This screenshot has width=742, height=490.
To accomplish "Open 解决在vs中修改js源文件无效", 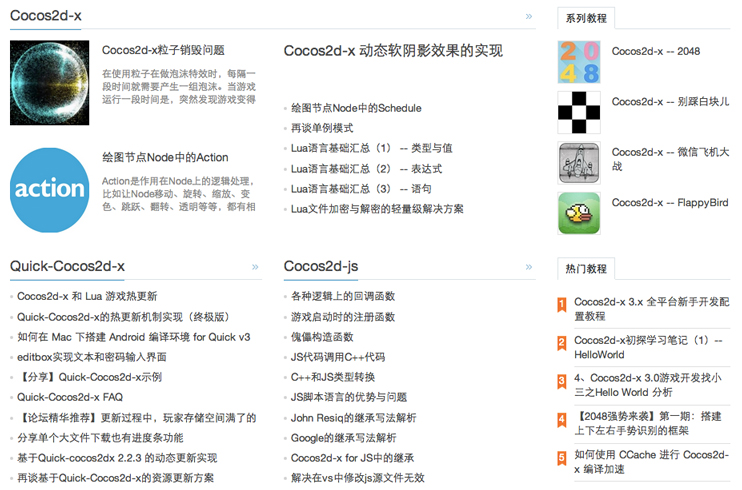I will pos(358,478).
